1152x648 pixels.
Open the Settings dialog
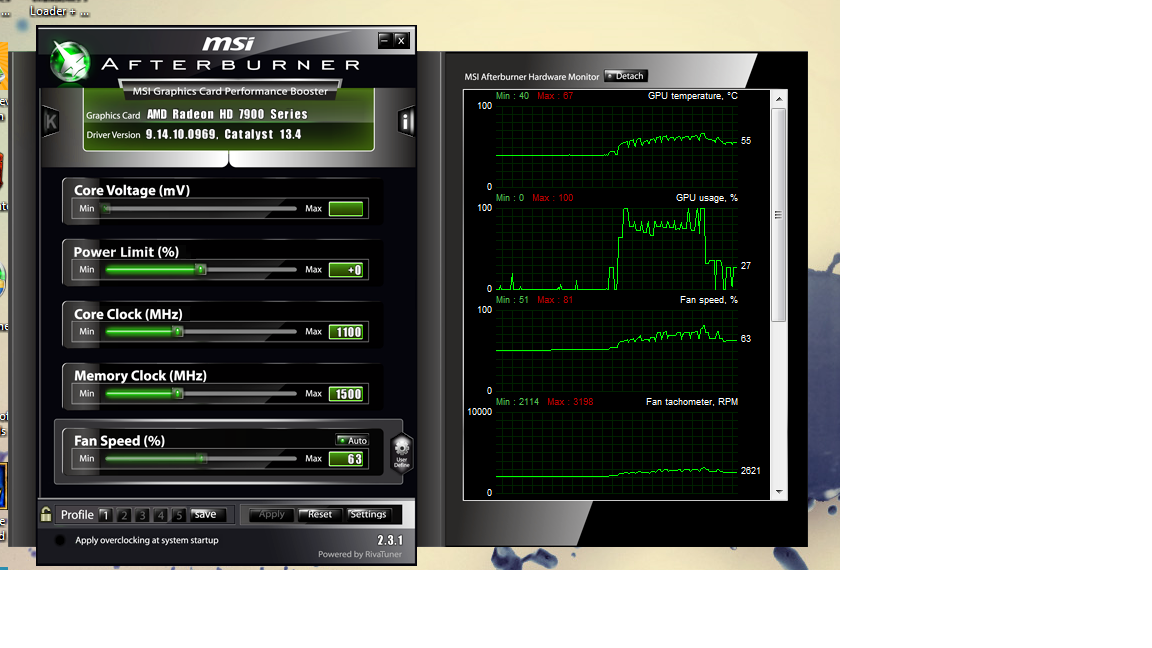[x=368, y=514]
